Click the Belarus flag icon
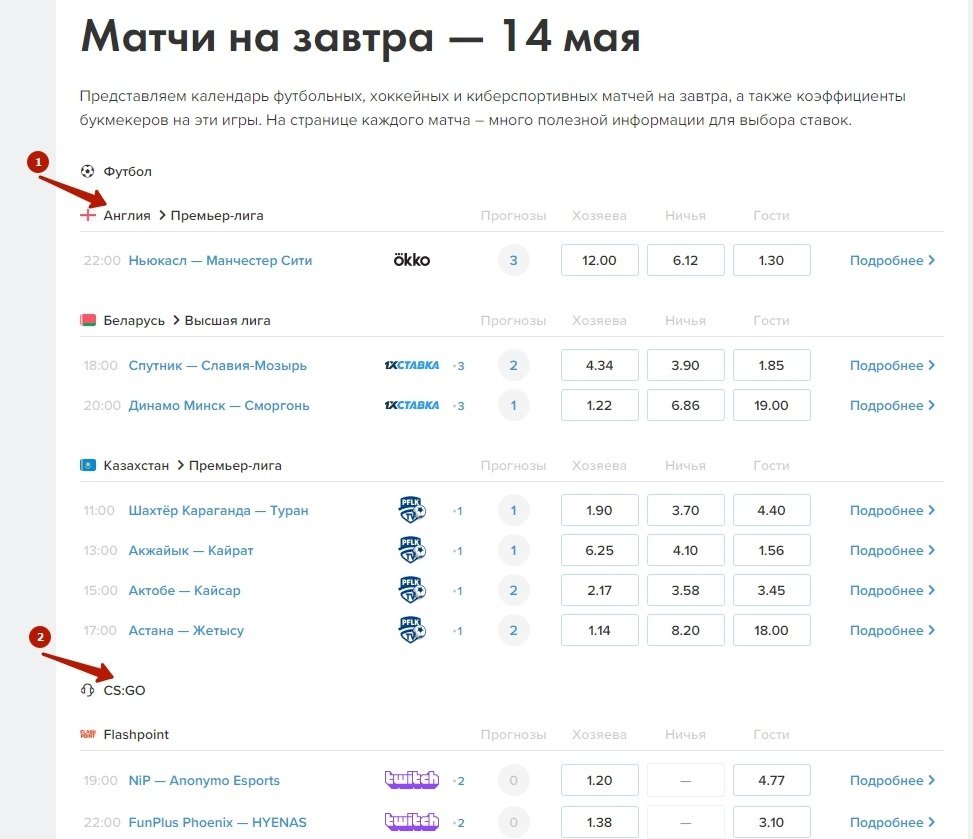This screenshot has width=973, height=839. pyautogui.click(x=88, y=320)
